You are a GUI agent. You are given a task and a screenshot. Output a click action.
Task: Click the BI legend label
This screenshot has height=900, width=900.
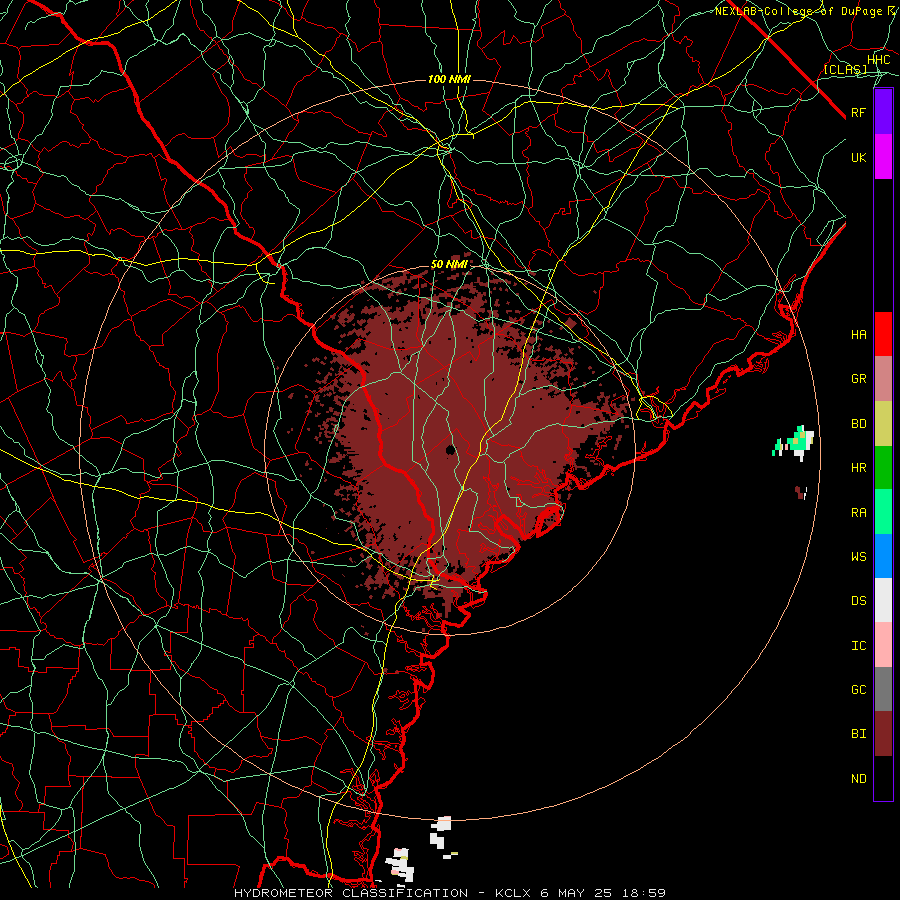(858, 734)
